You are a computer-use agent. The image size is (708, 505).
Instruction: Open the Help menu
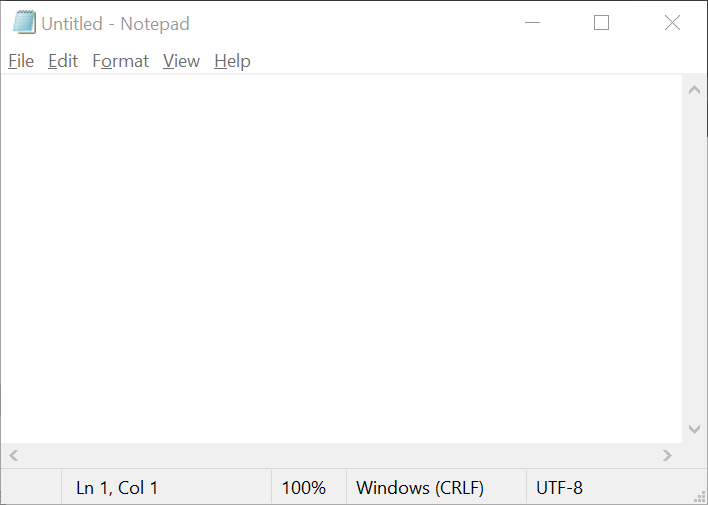(x=232, y=61)
